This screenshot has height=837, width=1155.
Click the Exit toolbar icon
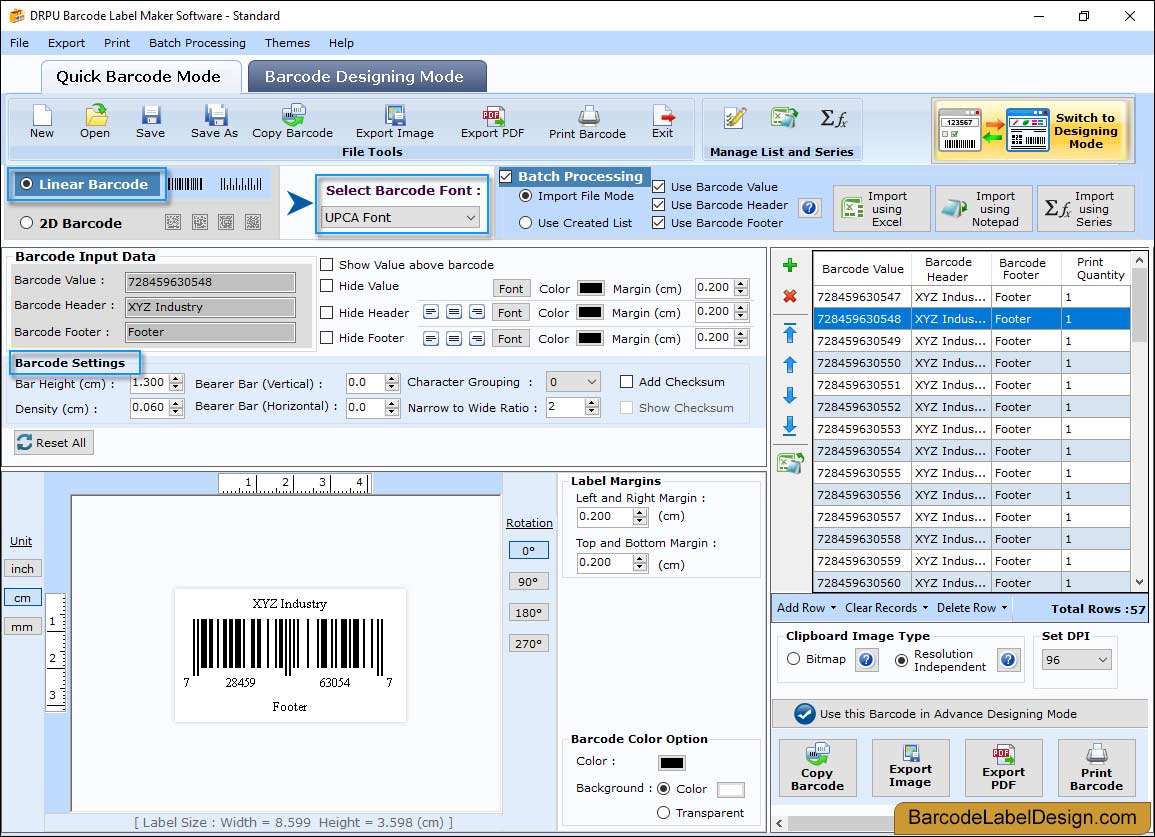point(662,122)
